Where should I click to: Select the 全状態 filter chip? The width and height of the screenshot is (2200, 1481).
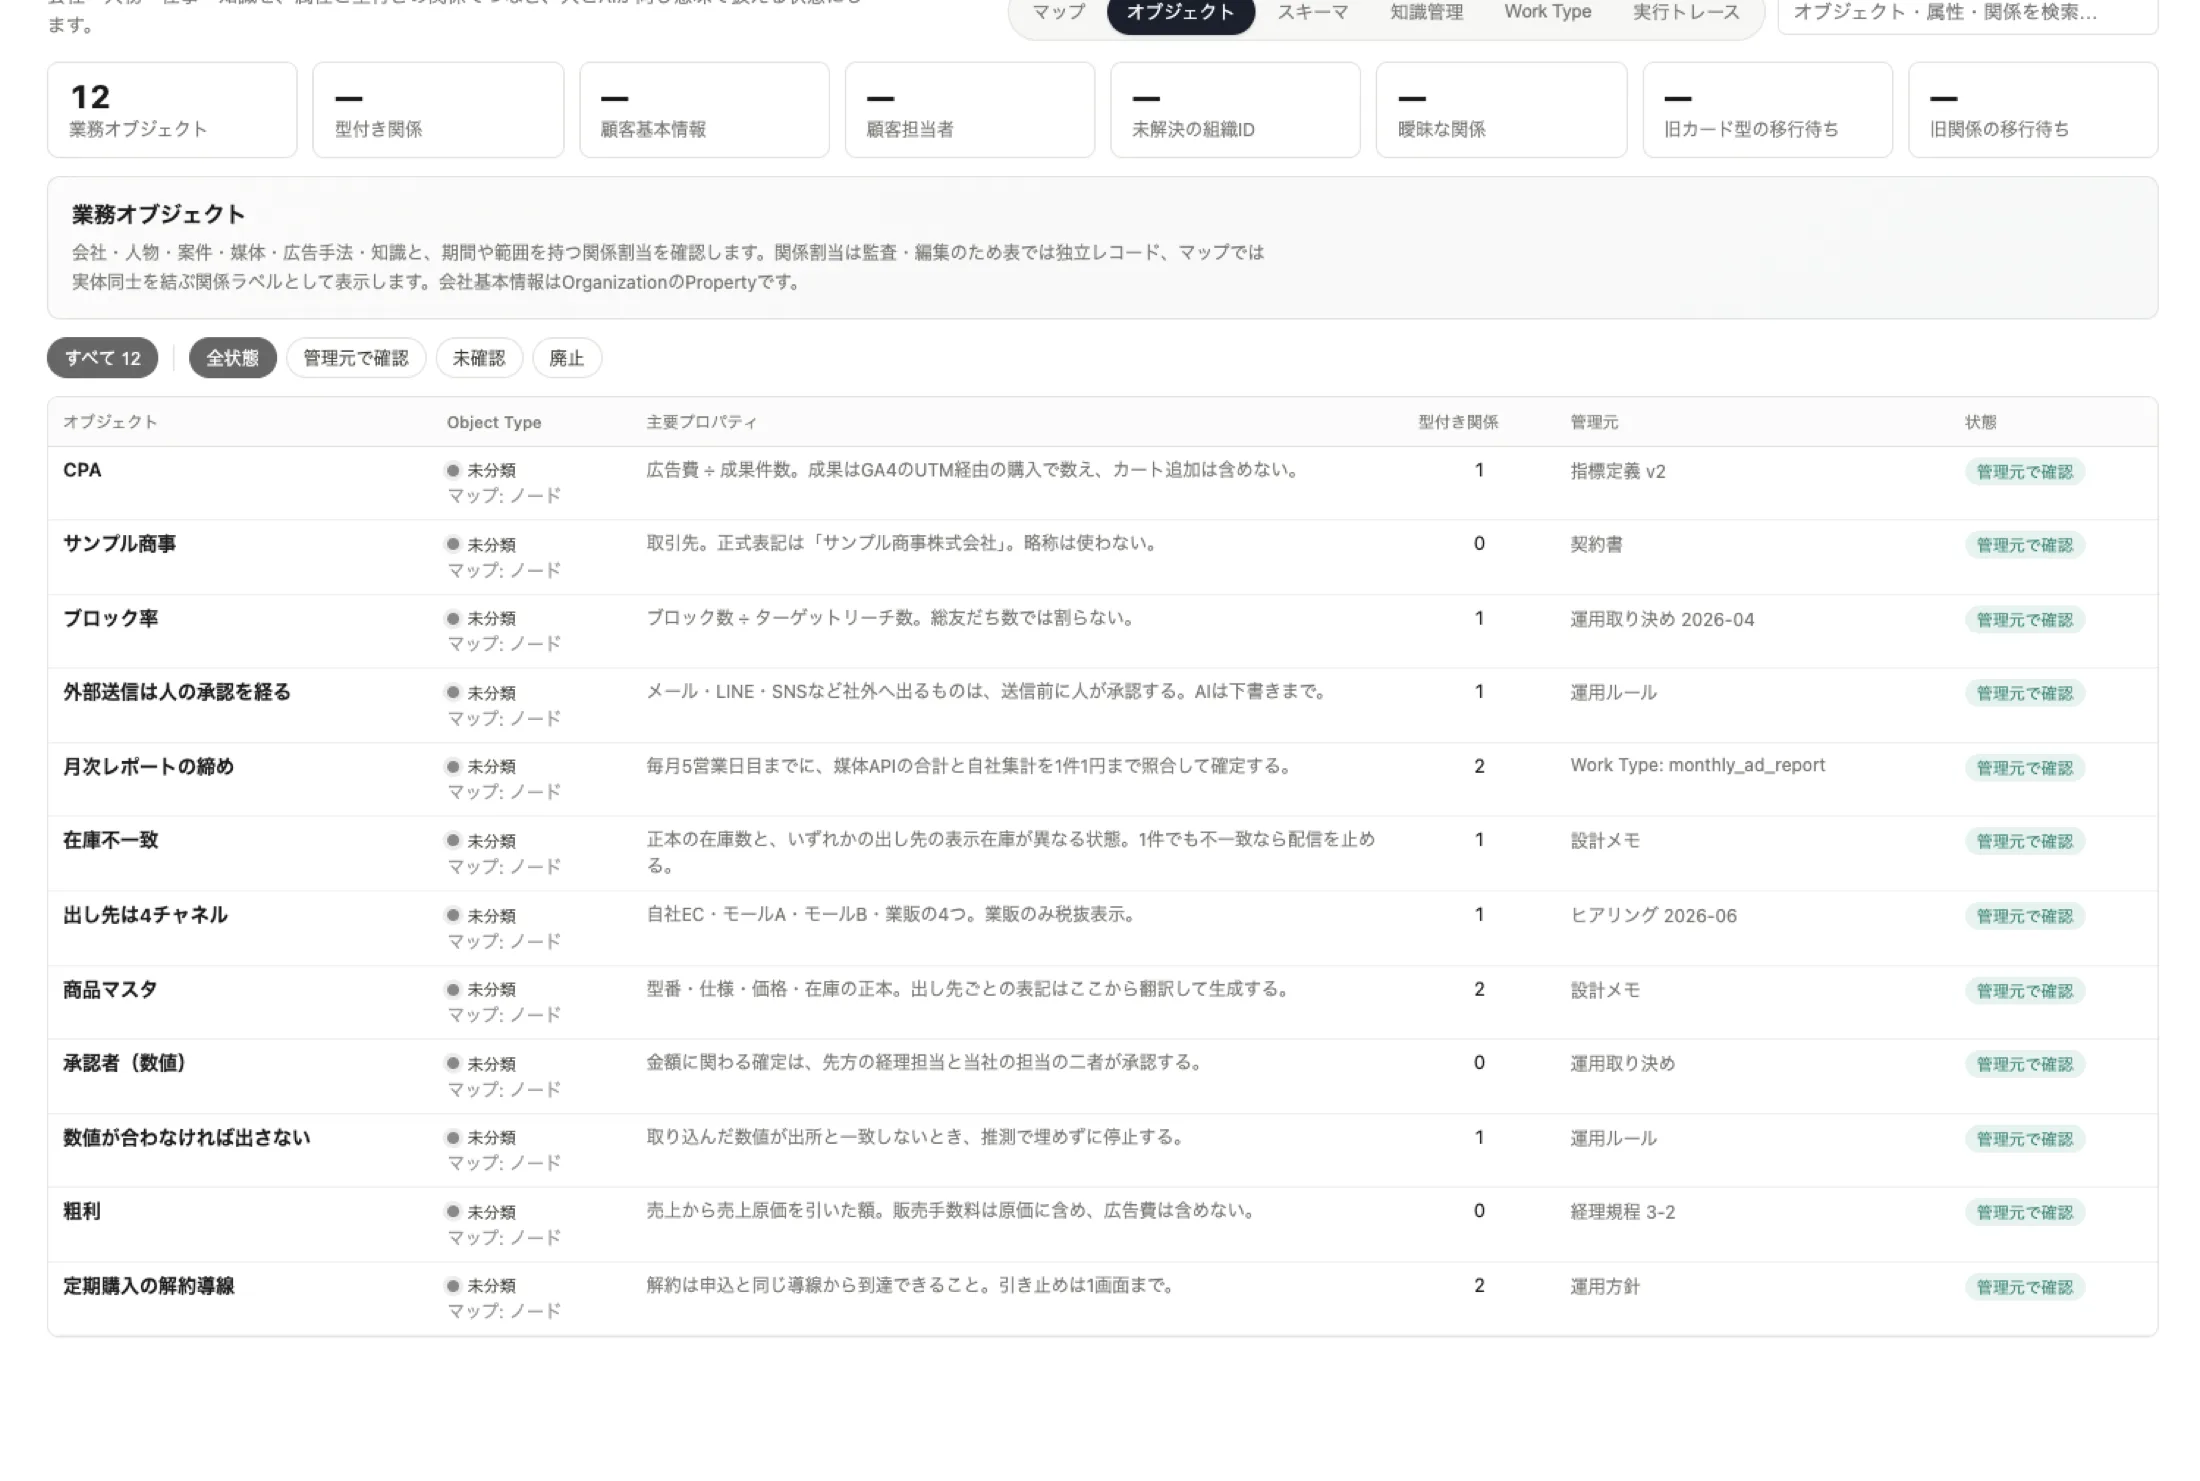pyautogui.click(x=232, y=358)
